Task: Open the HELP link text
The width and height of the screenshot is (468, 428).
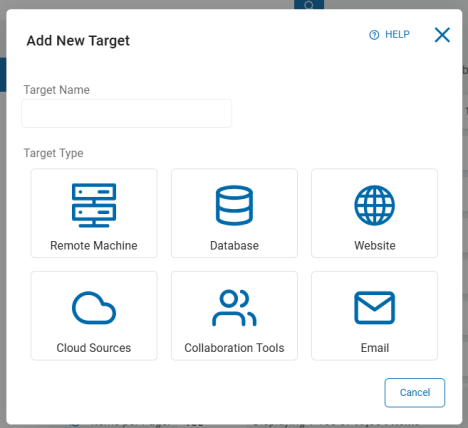Action: click(x=397, y=34)
